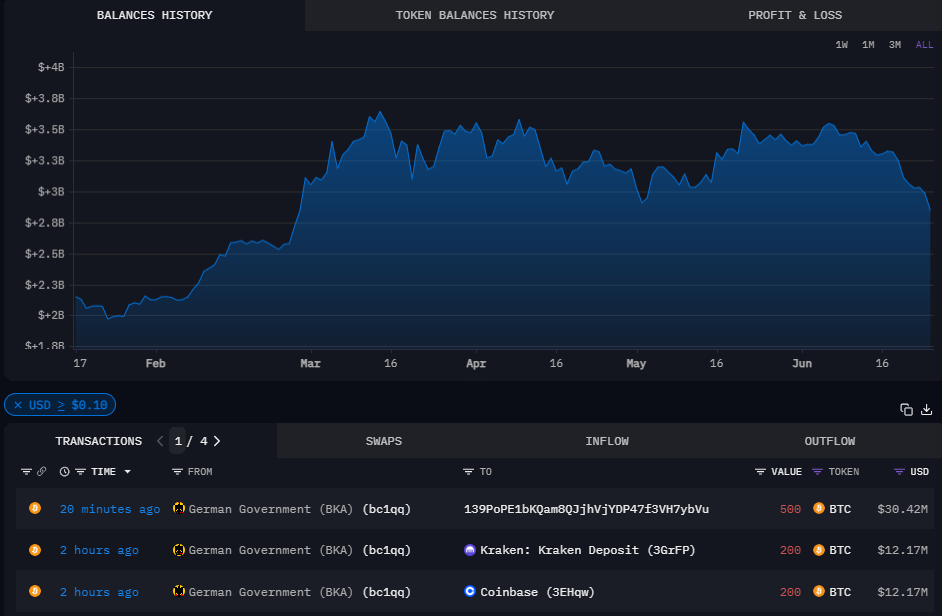Click the clock icon beside TIME header

(x=65, y=471)
